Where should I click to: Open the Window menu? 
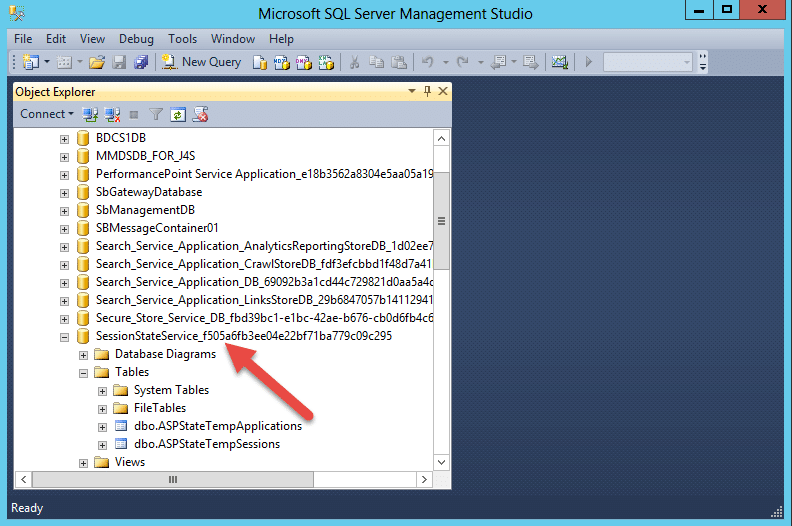click(x=233, y=39)
